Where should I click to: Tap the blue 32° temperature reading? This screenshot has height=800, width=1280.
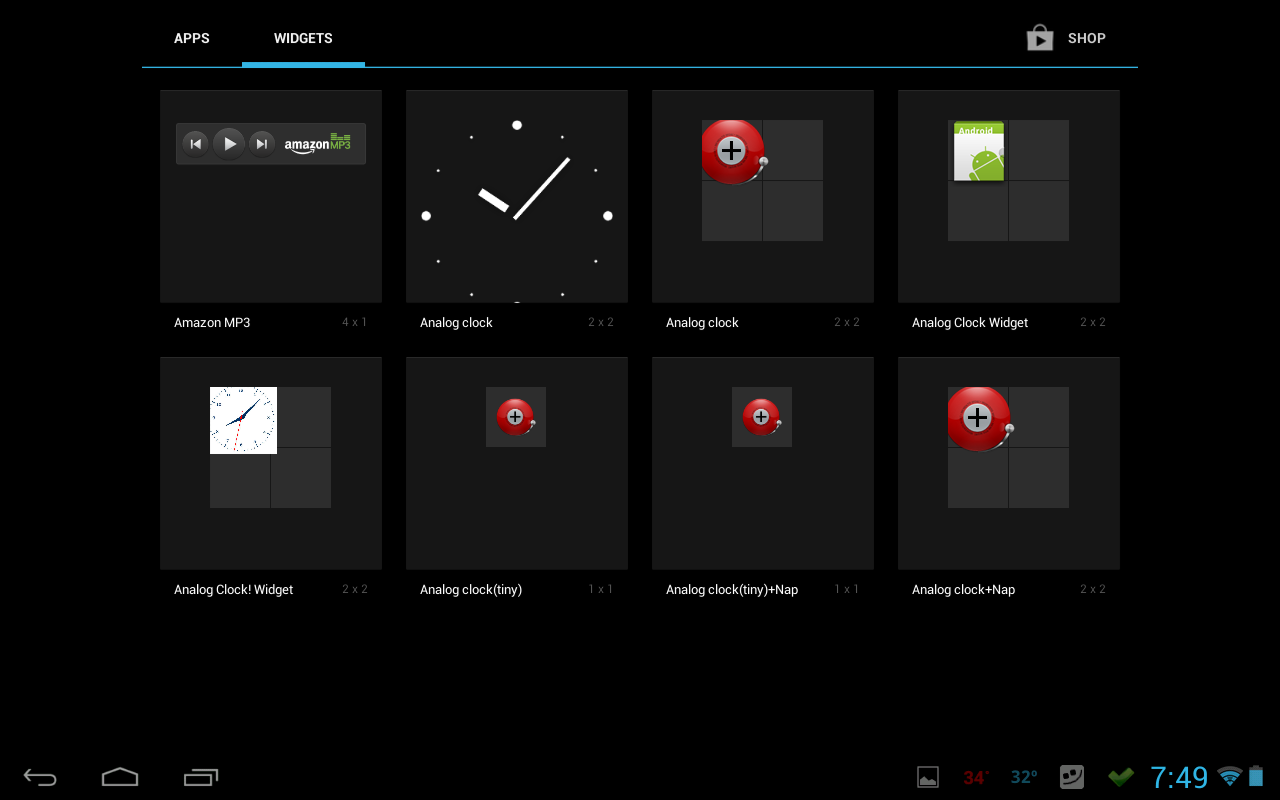1023,776
